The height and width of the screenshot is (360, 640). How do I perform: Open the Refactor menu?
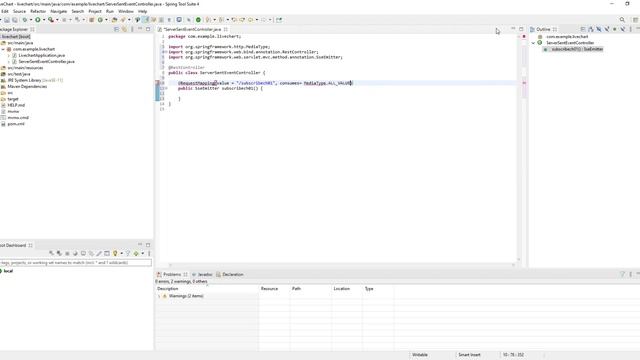tap(38, 11)
